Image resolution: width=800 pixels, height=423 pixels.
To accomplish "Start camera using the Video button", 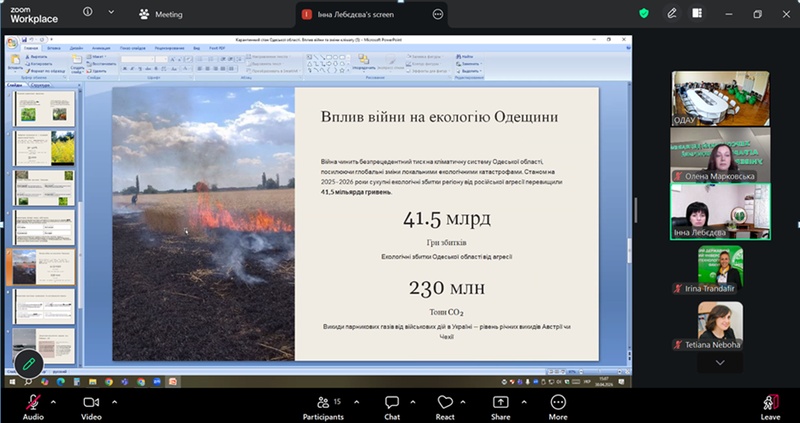I will click(91, 408).
